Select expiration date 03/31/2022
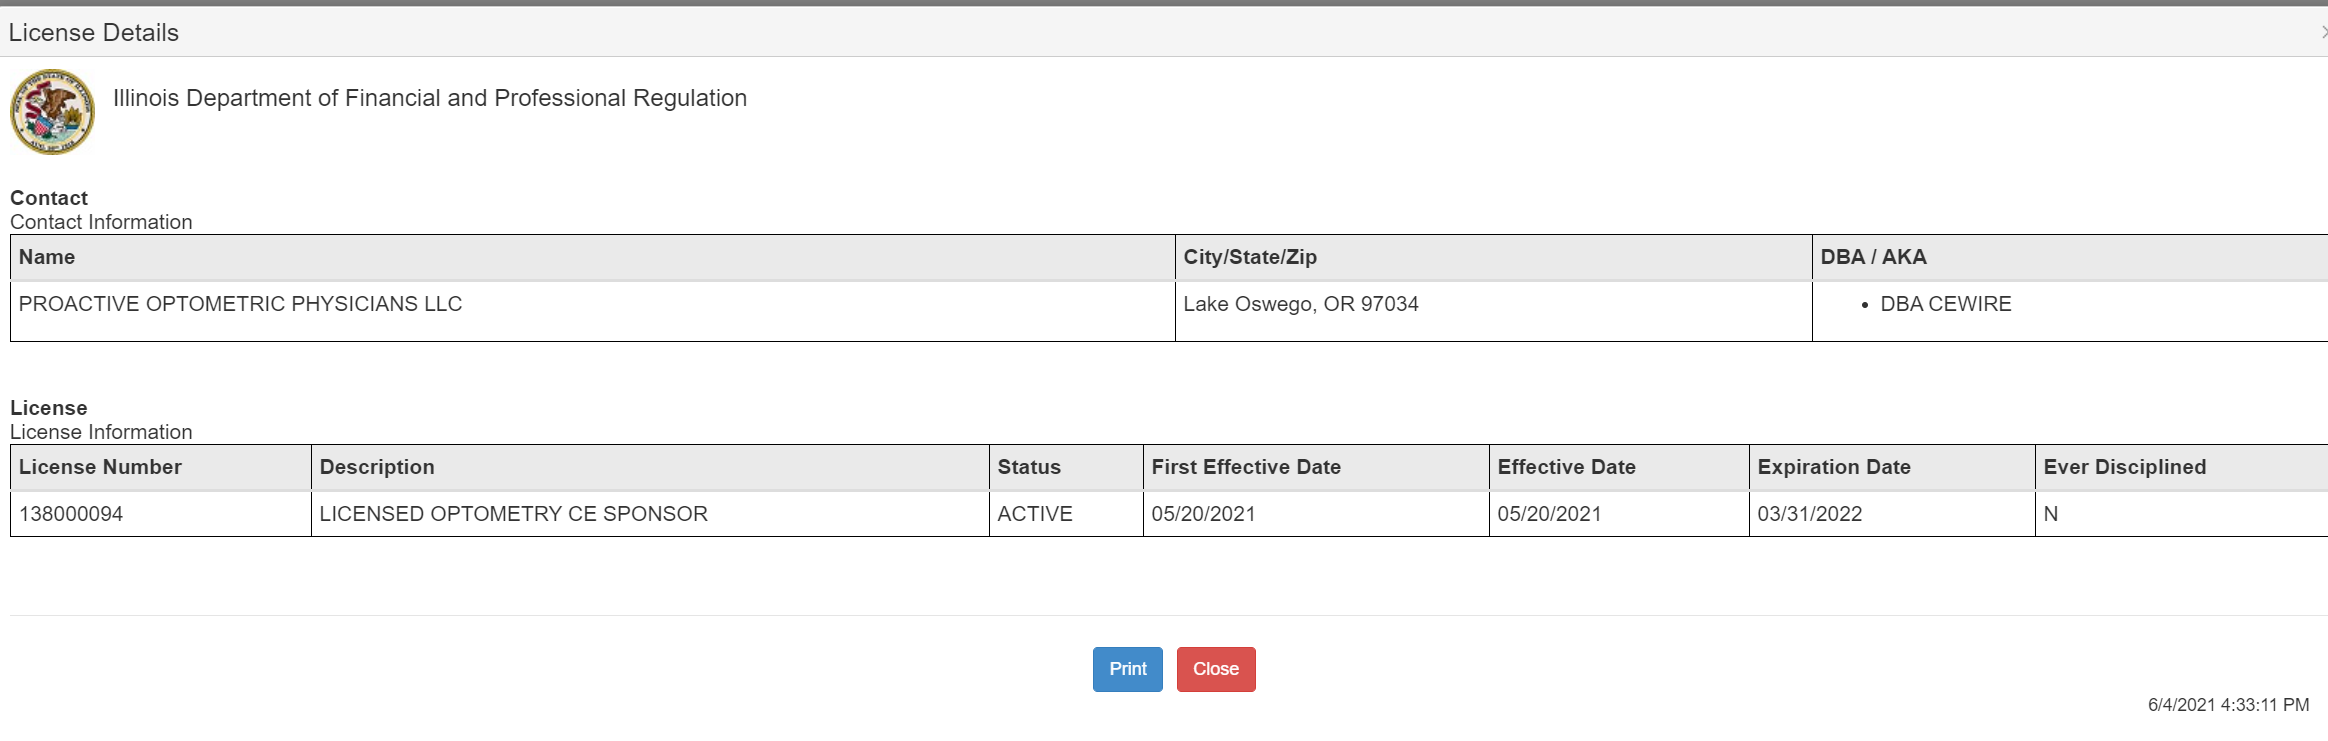This screenshot has width=2328, height=741. click(1809, 514)
